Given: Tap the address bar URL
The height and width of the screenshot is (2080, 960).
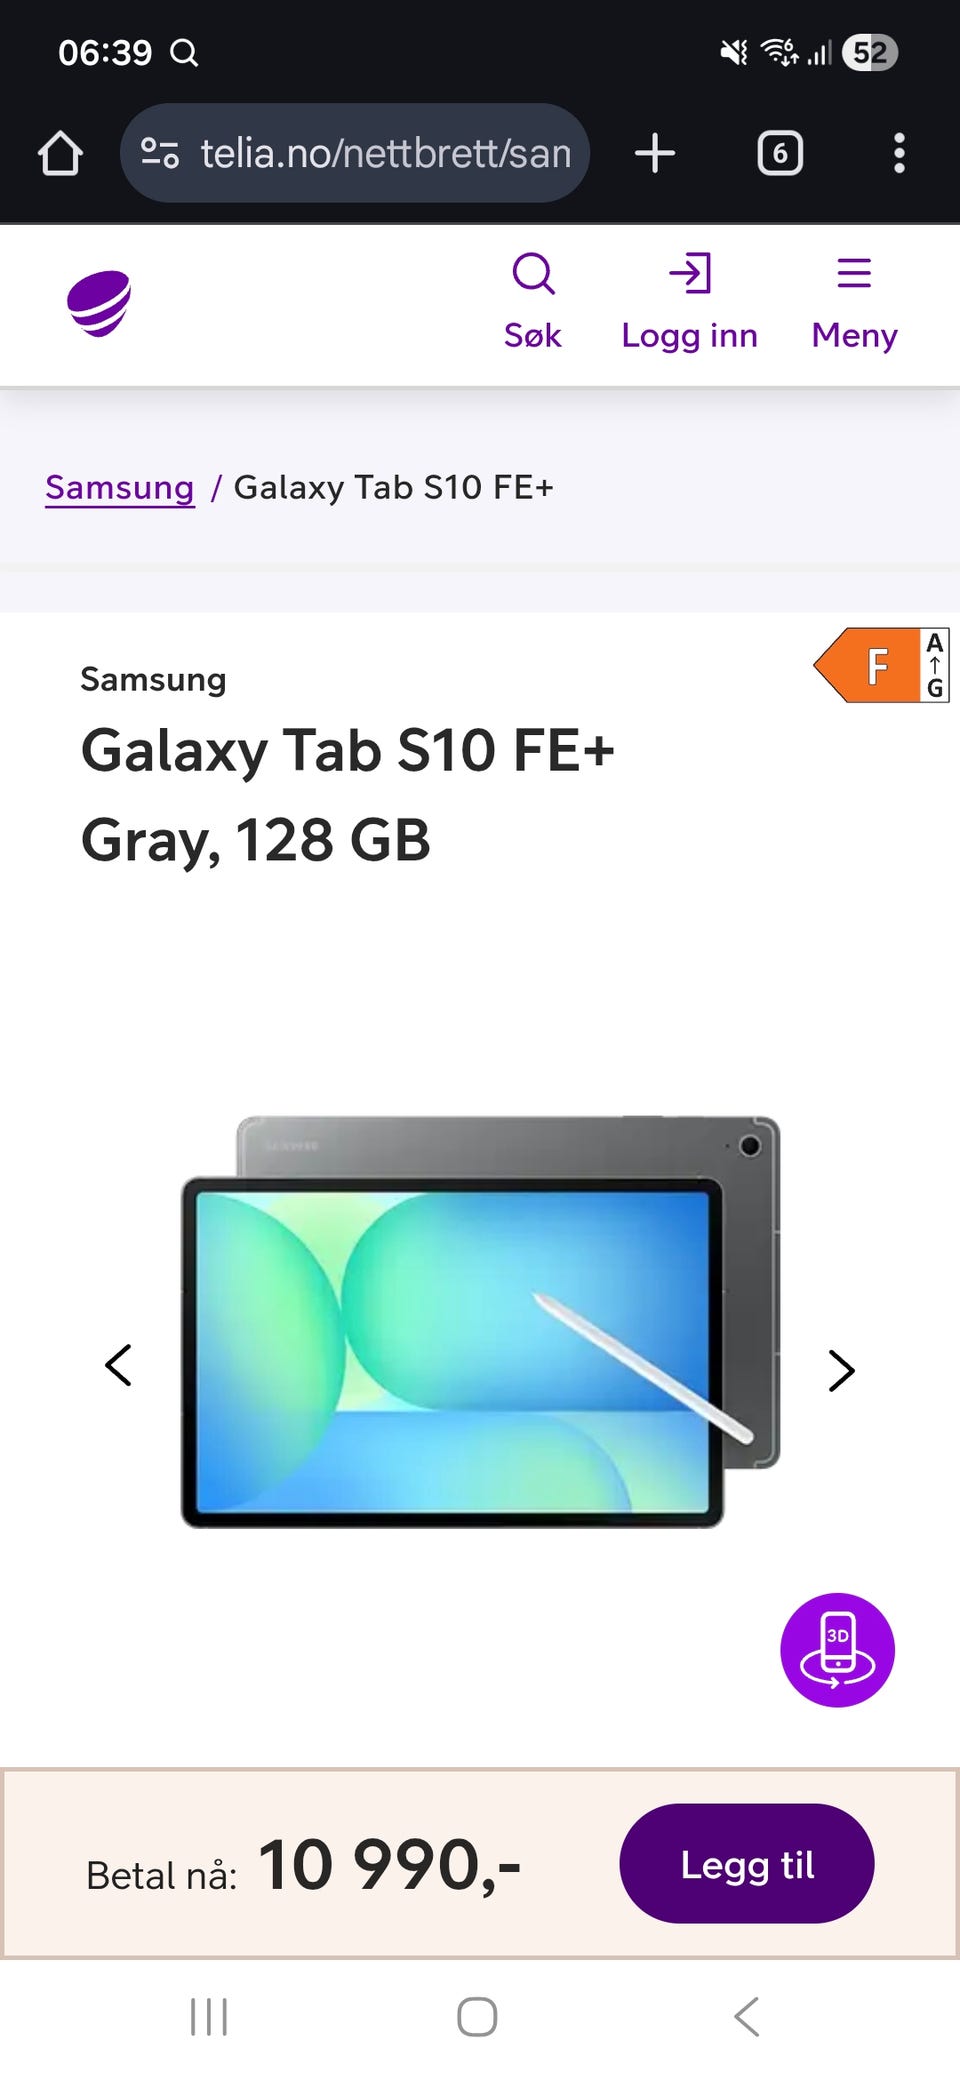Looking at the screenshot, I should click(386, 153).
